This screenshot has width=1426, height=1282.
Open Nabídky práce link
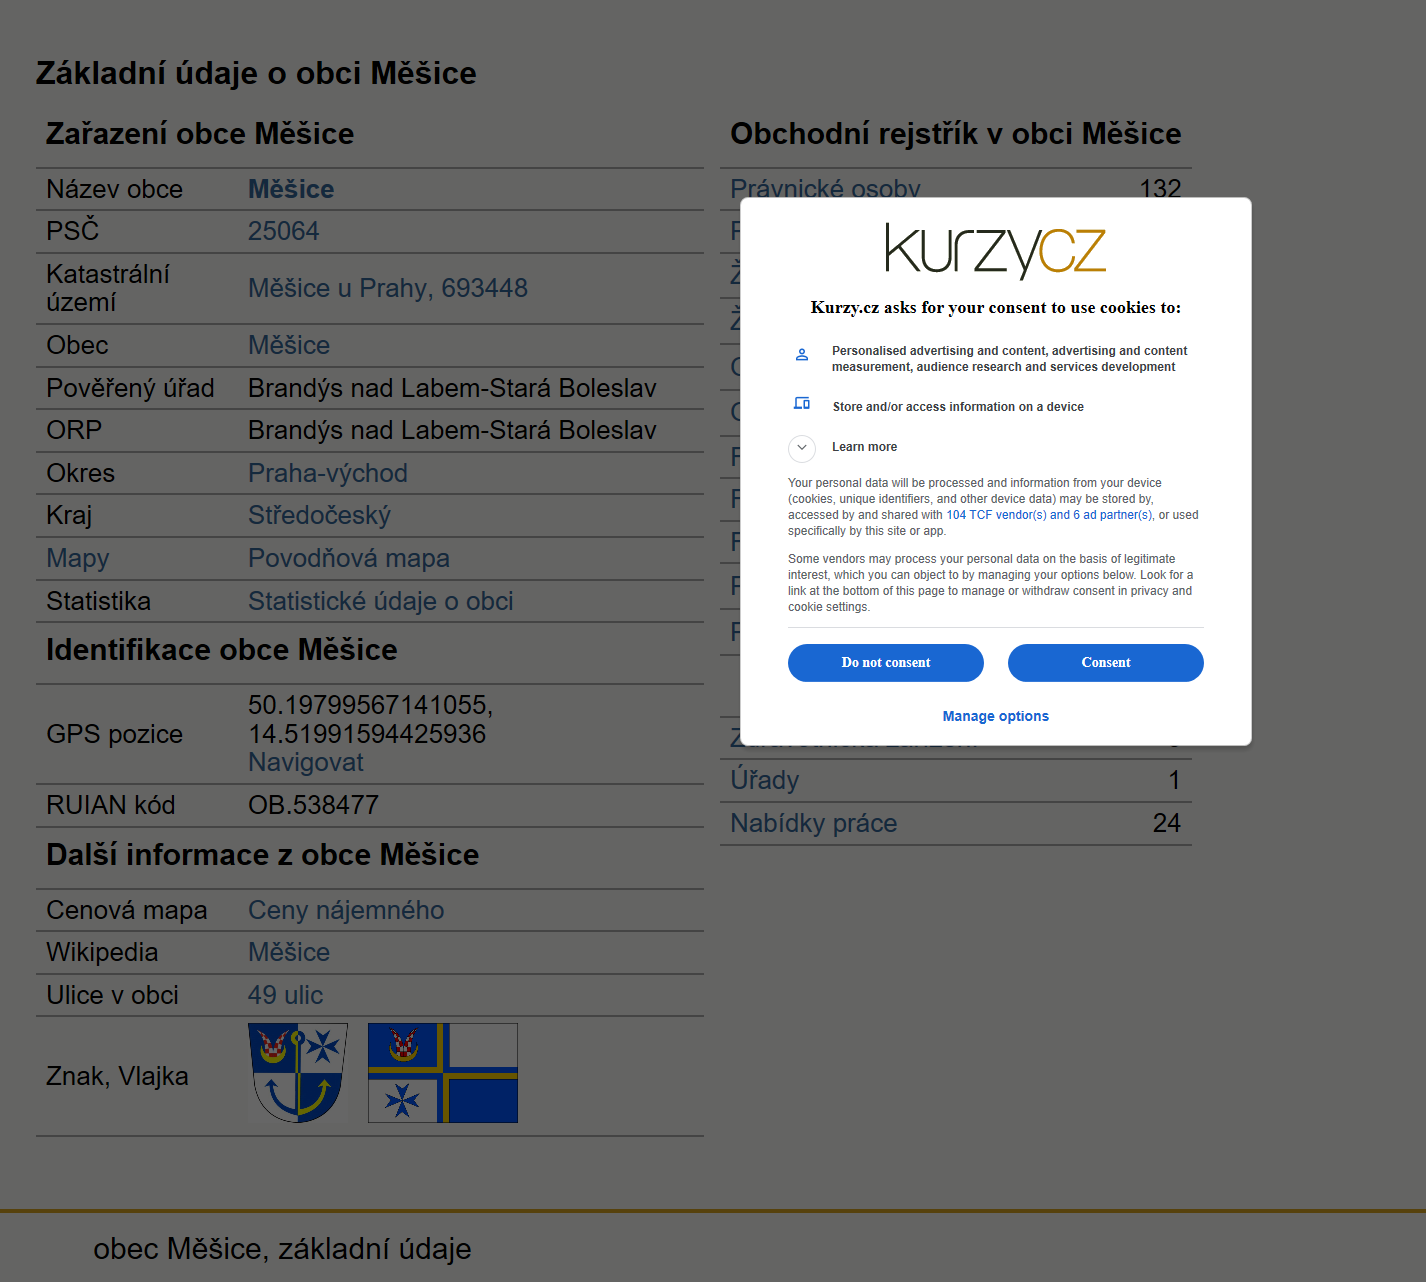tap(814, 823)
